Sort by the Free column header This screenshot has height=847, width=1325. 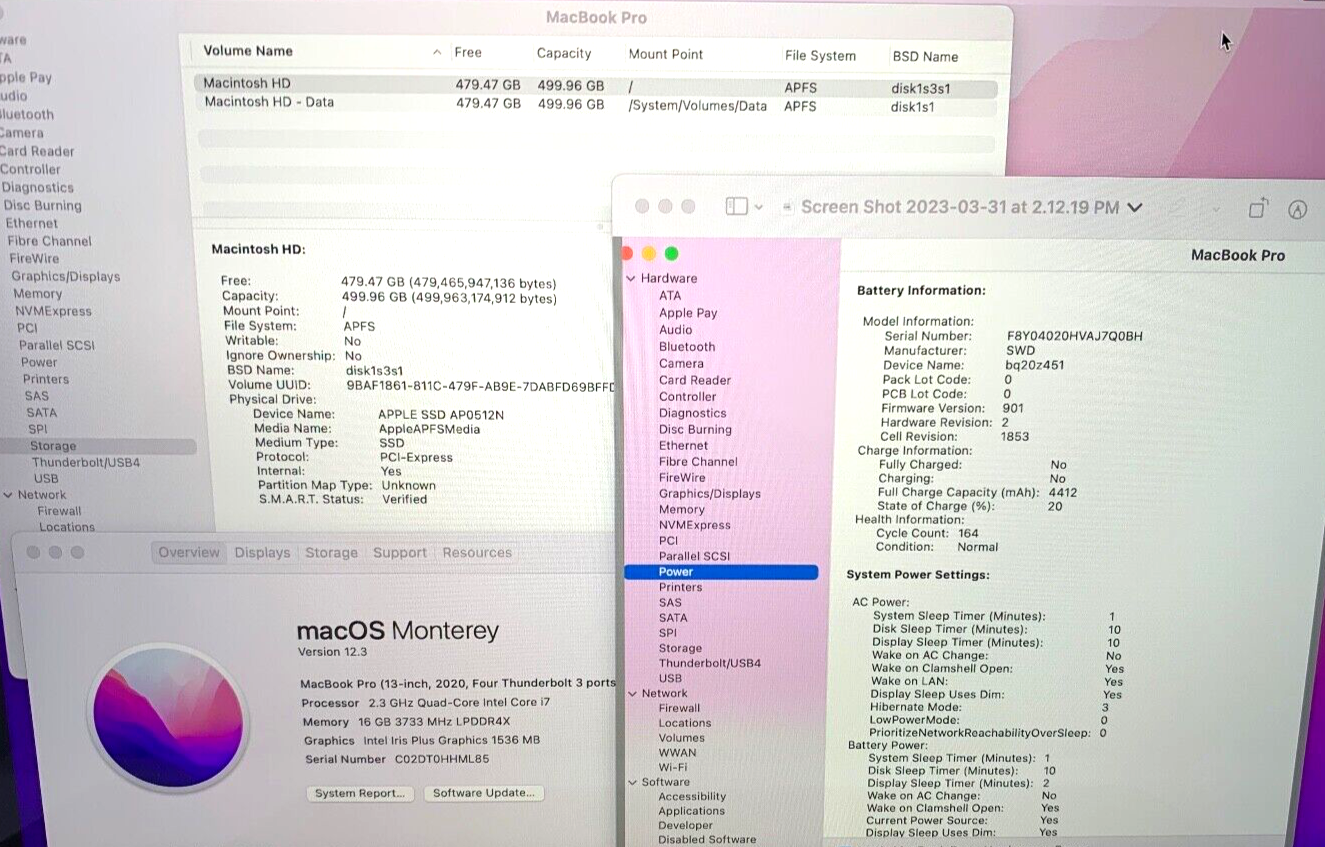point(468,53)
